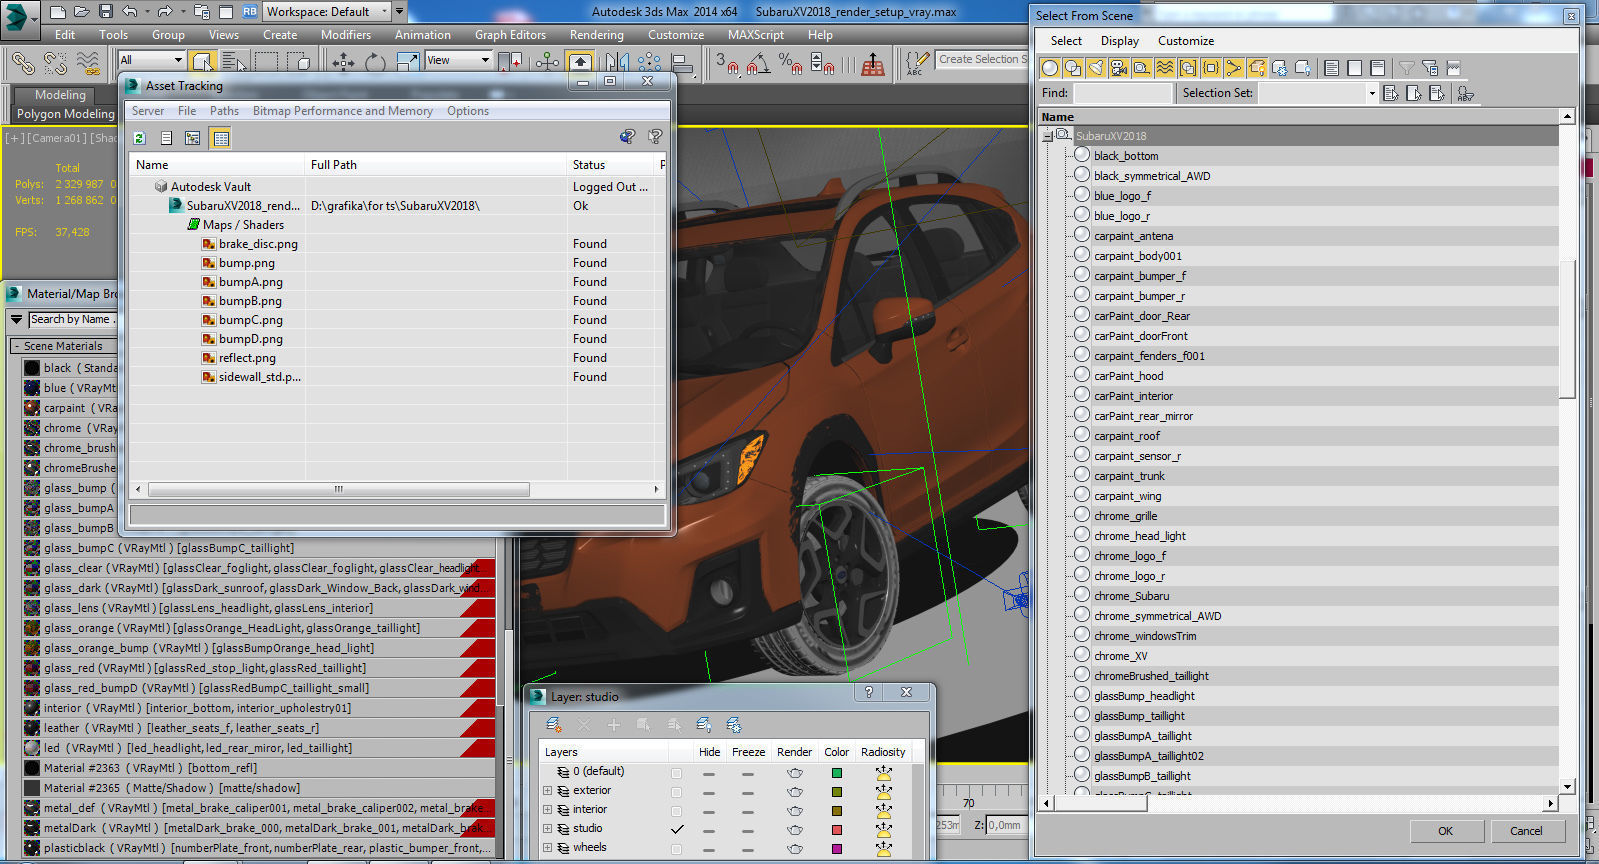Viewport: 1599px width, 864px height.
Task: Toggle Display Helpers filter icon
Action: (1142, 68)
